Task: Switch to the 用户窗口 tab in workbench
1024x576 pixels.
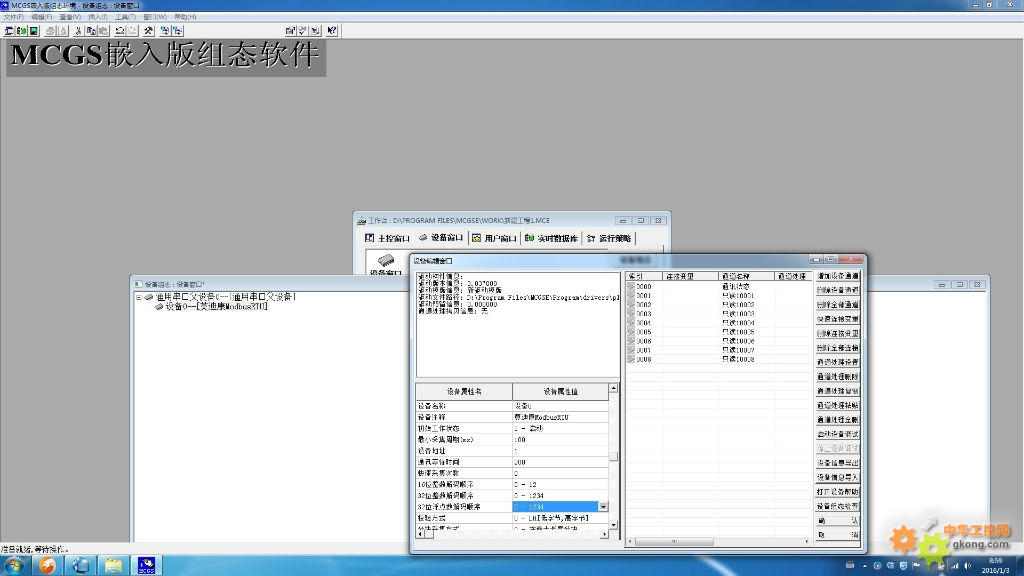Action: (x=494, y=238)
